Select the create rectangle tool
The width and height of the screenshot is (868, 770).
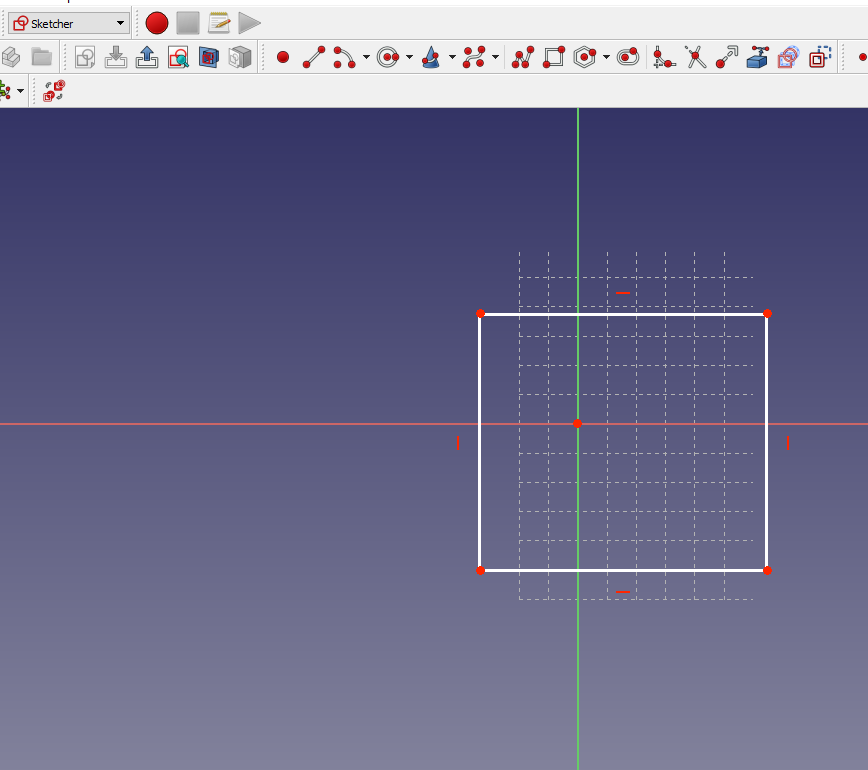pos(554,57)
